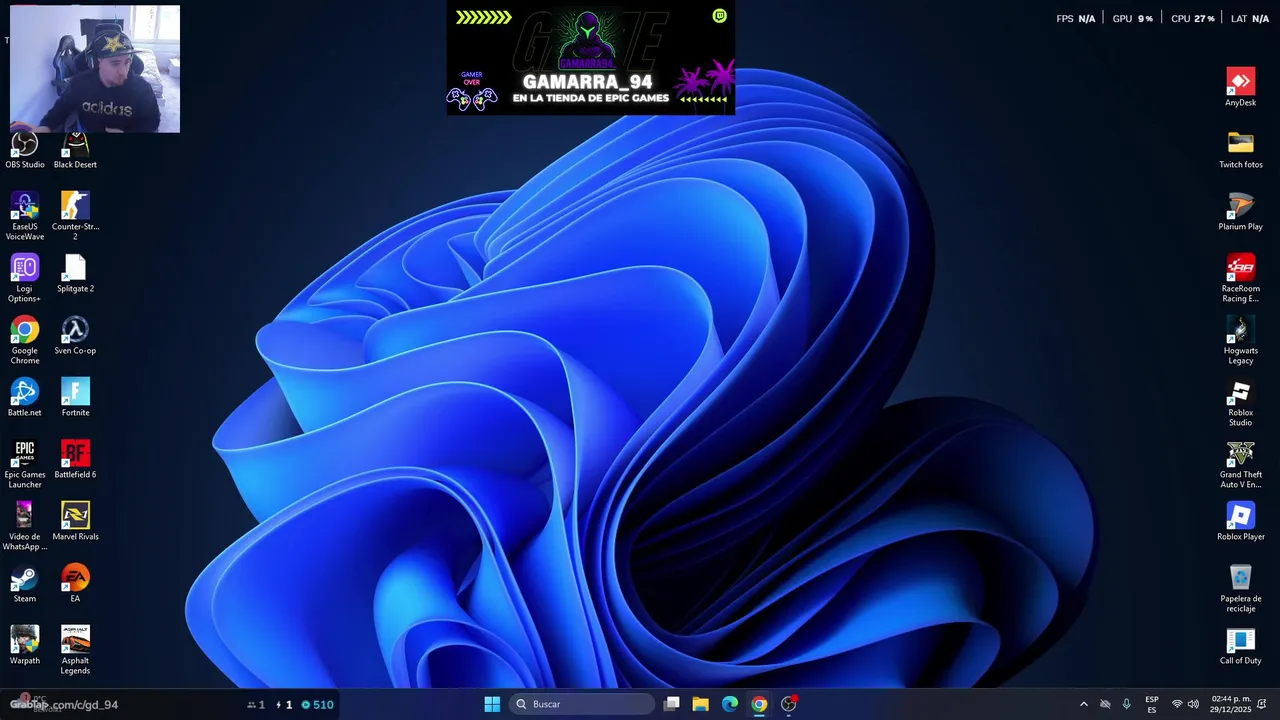Select the Splitgate 2 file icon
Screen dimensions: 1280x720
point(75,273)
